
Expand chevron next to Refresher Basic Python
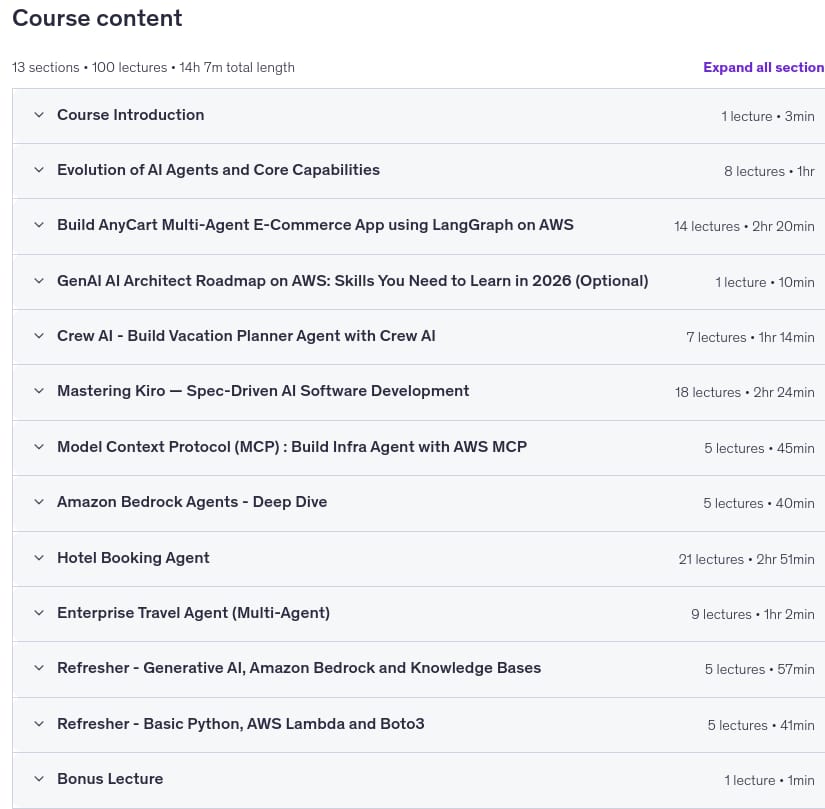[x=39, y=724]
